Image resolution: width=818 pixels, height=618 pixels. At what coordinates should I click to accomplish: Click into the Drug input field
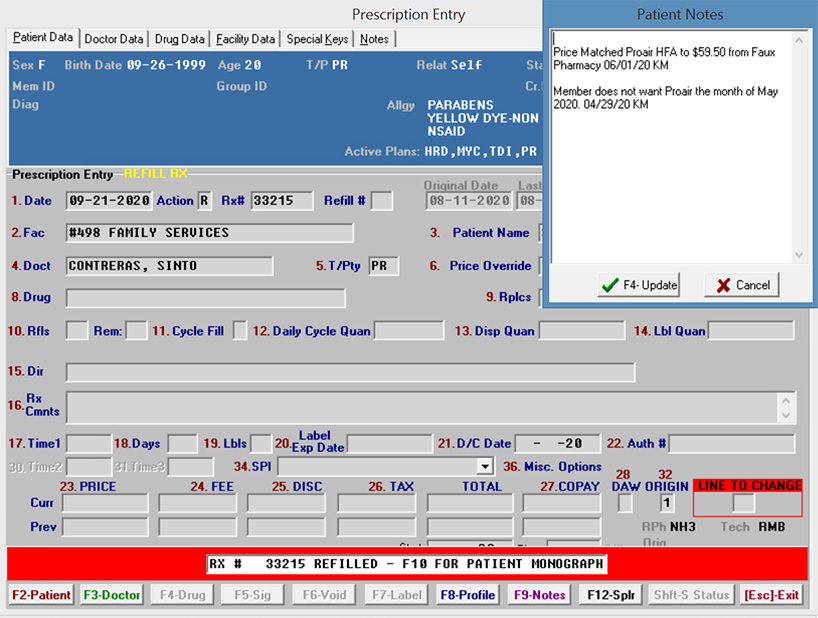(205, 298)
